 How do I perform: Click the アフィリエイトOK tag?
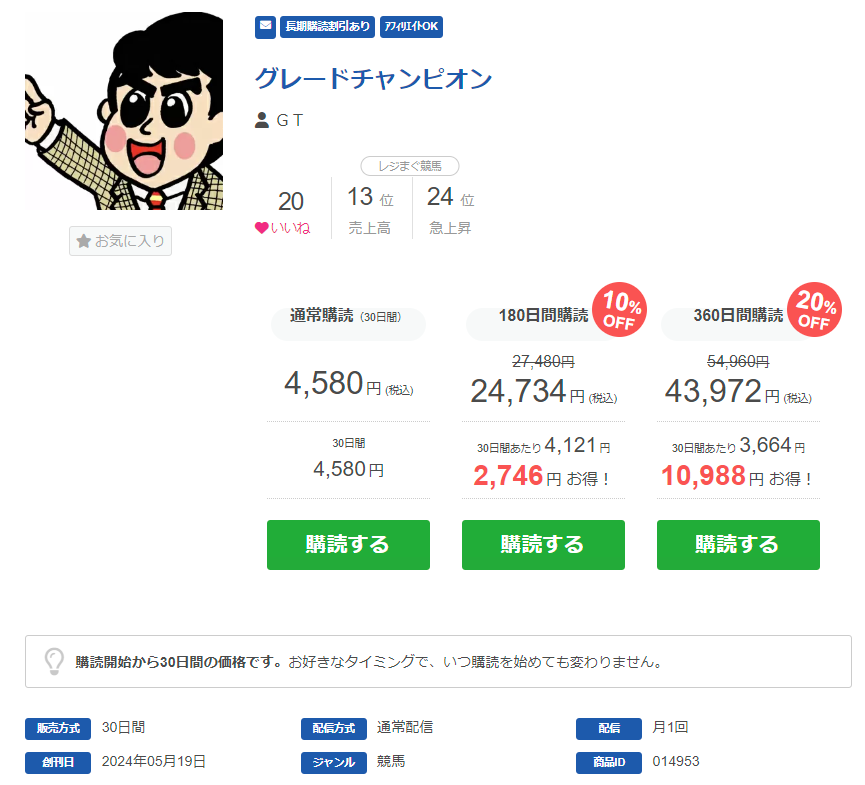click(411, 27)
